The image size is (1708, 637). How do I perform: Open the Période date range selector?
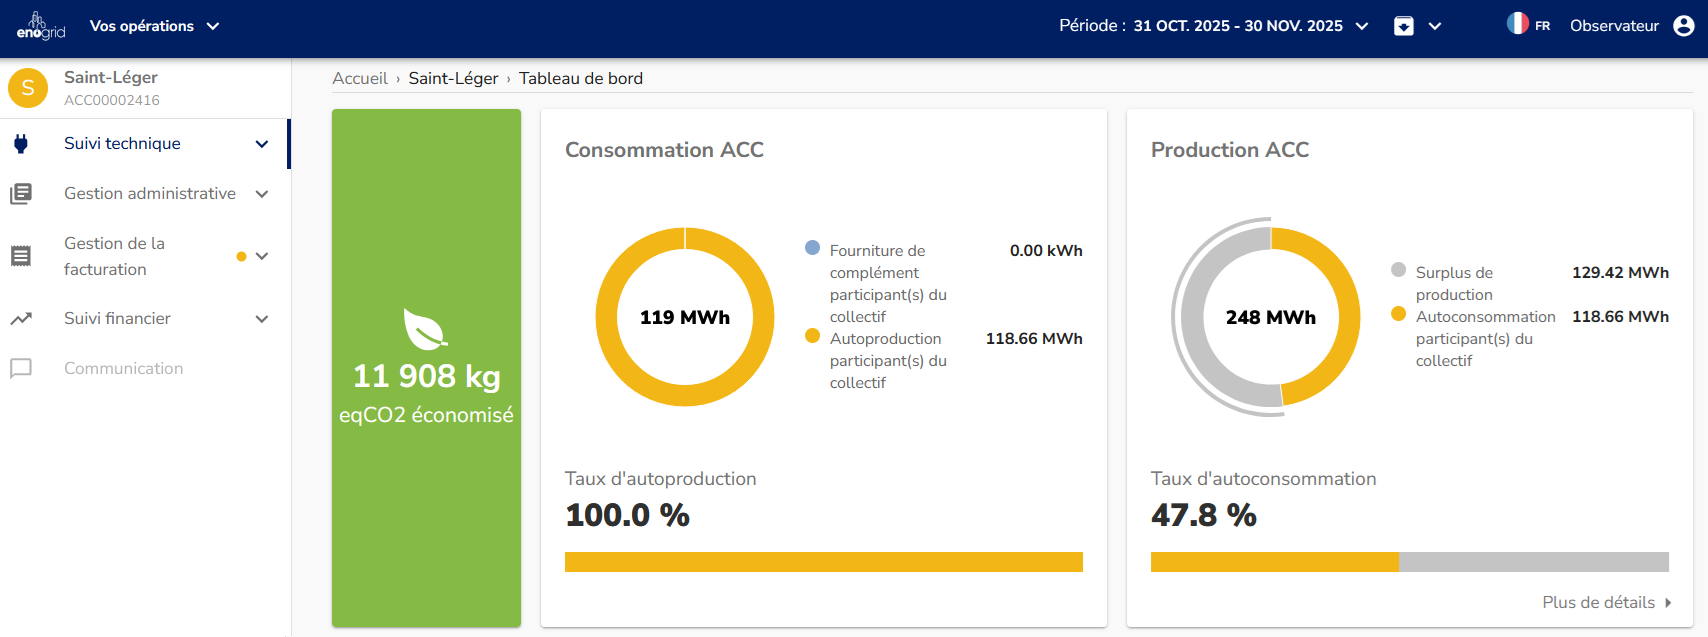1214,26
